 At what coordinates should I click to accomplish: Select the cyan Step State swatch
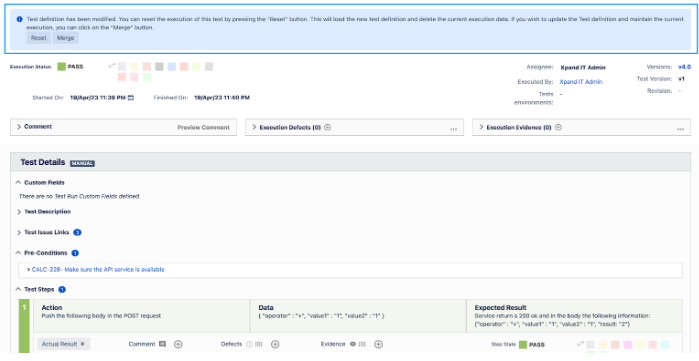tap(665, 345)
